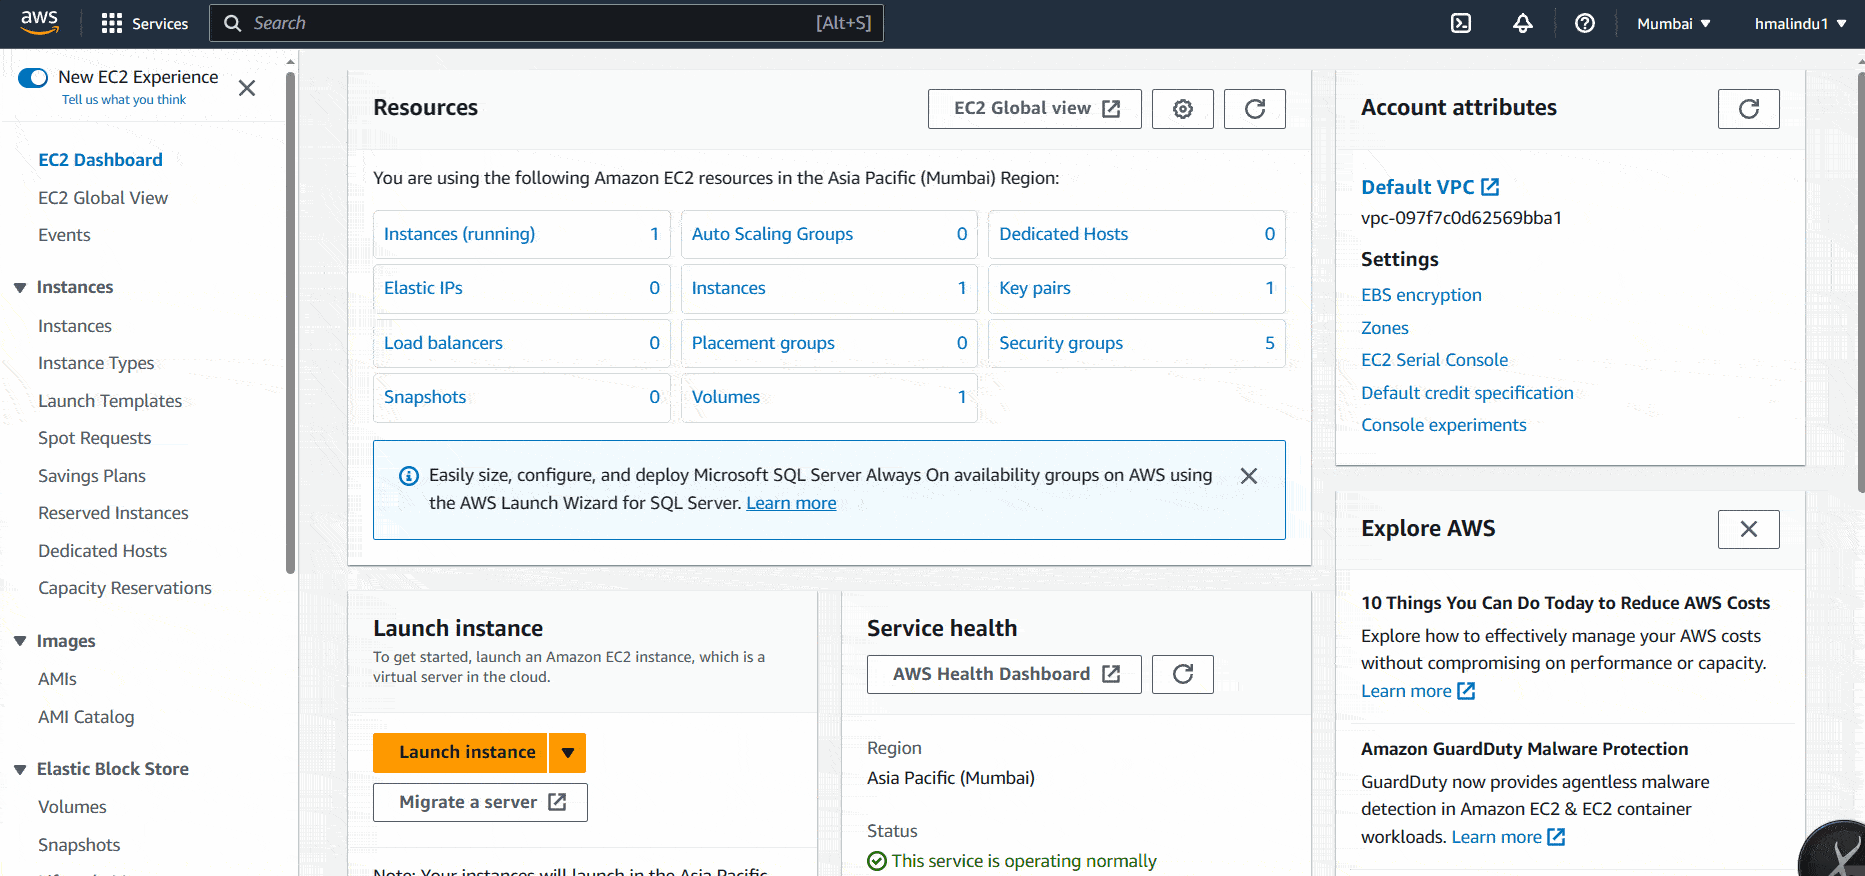Focus the AWS search field

546,23
